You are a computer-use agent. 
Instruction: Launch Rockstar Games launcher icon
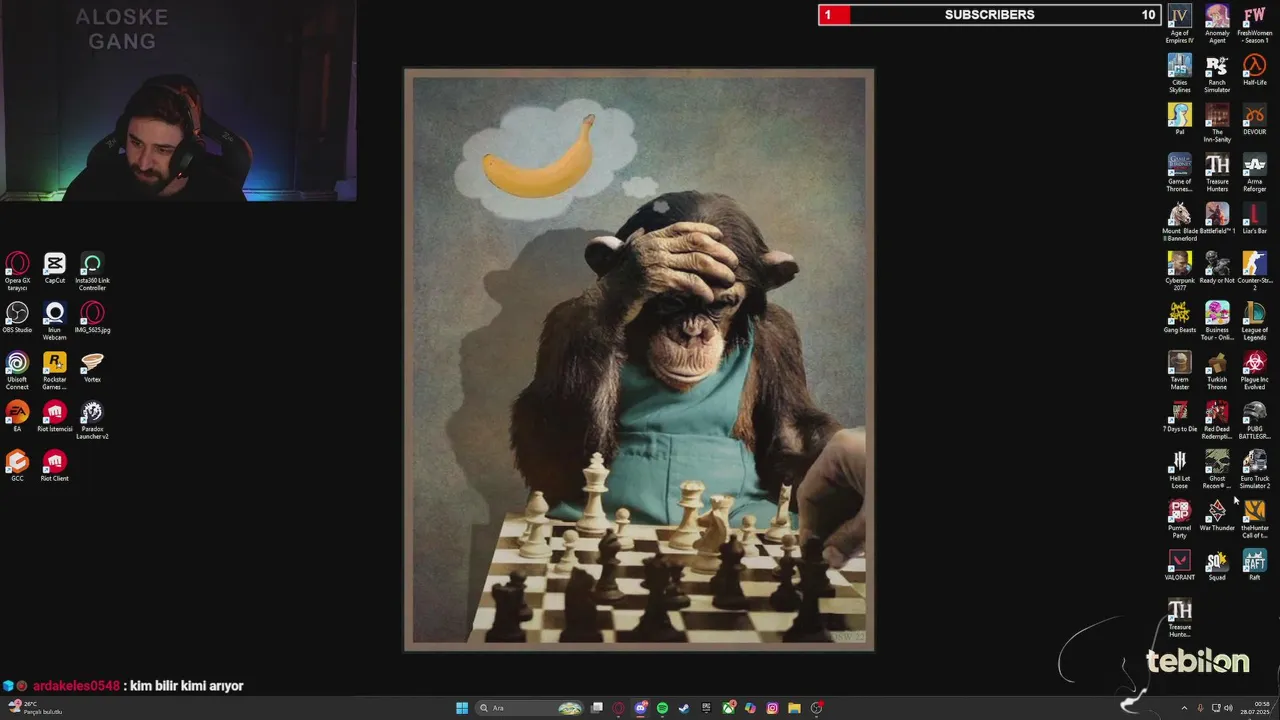point(55,370)
